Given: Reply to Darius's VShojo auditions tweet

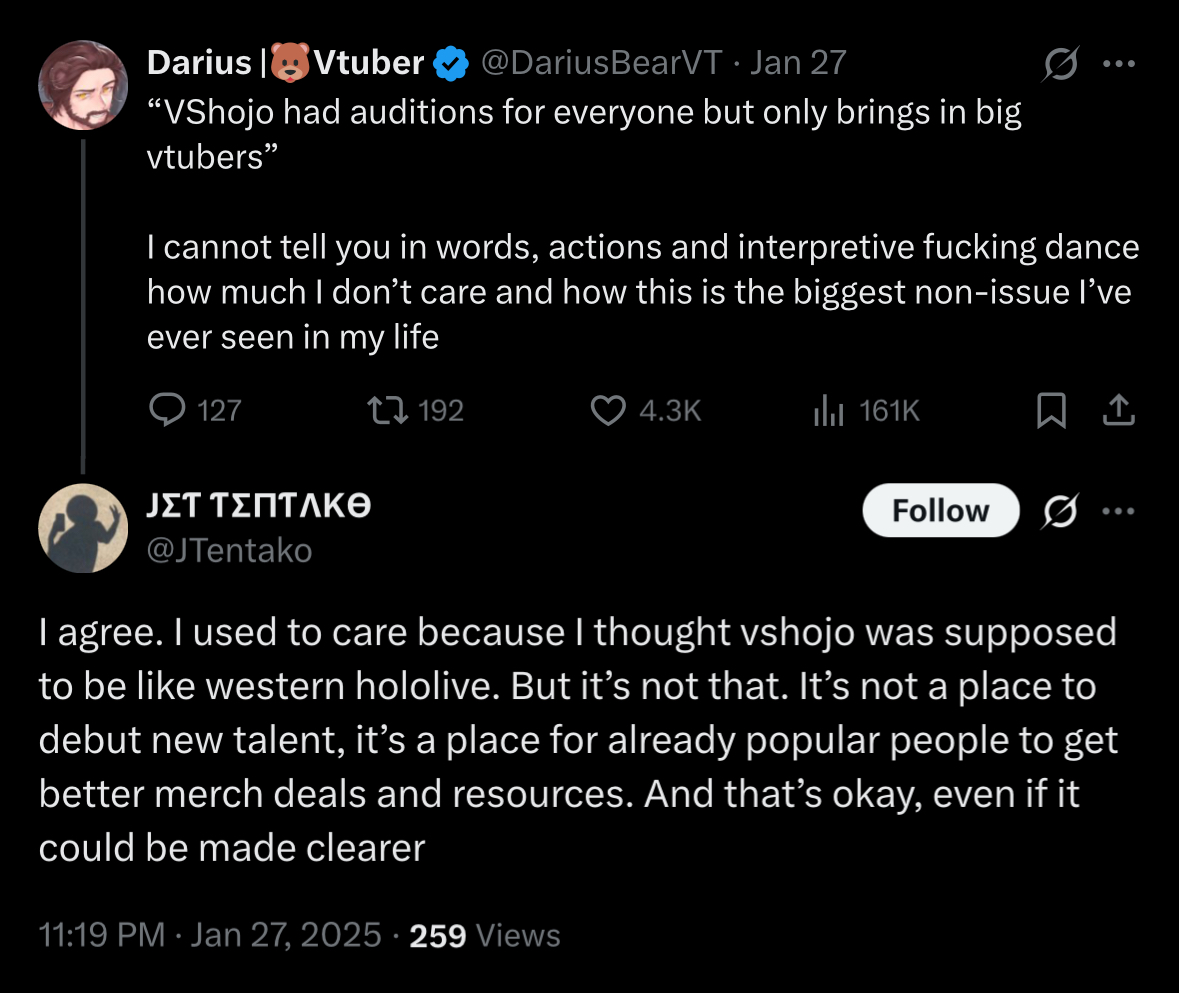Looking at the screenshot, I should [x=167, y=410].
